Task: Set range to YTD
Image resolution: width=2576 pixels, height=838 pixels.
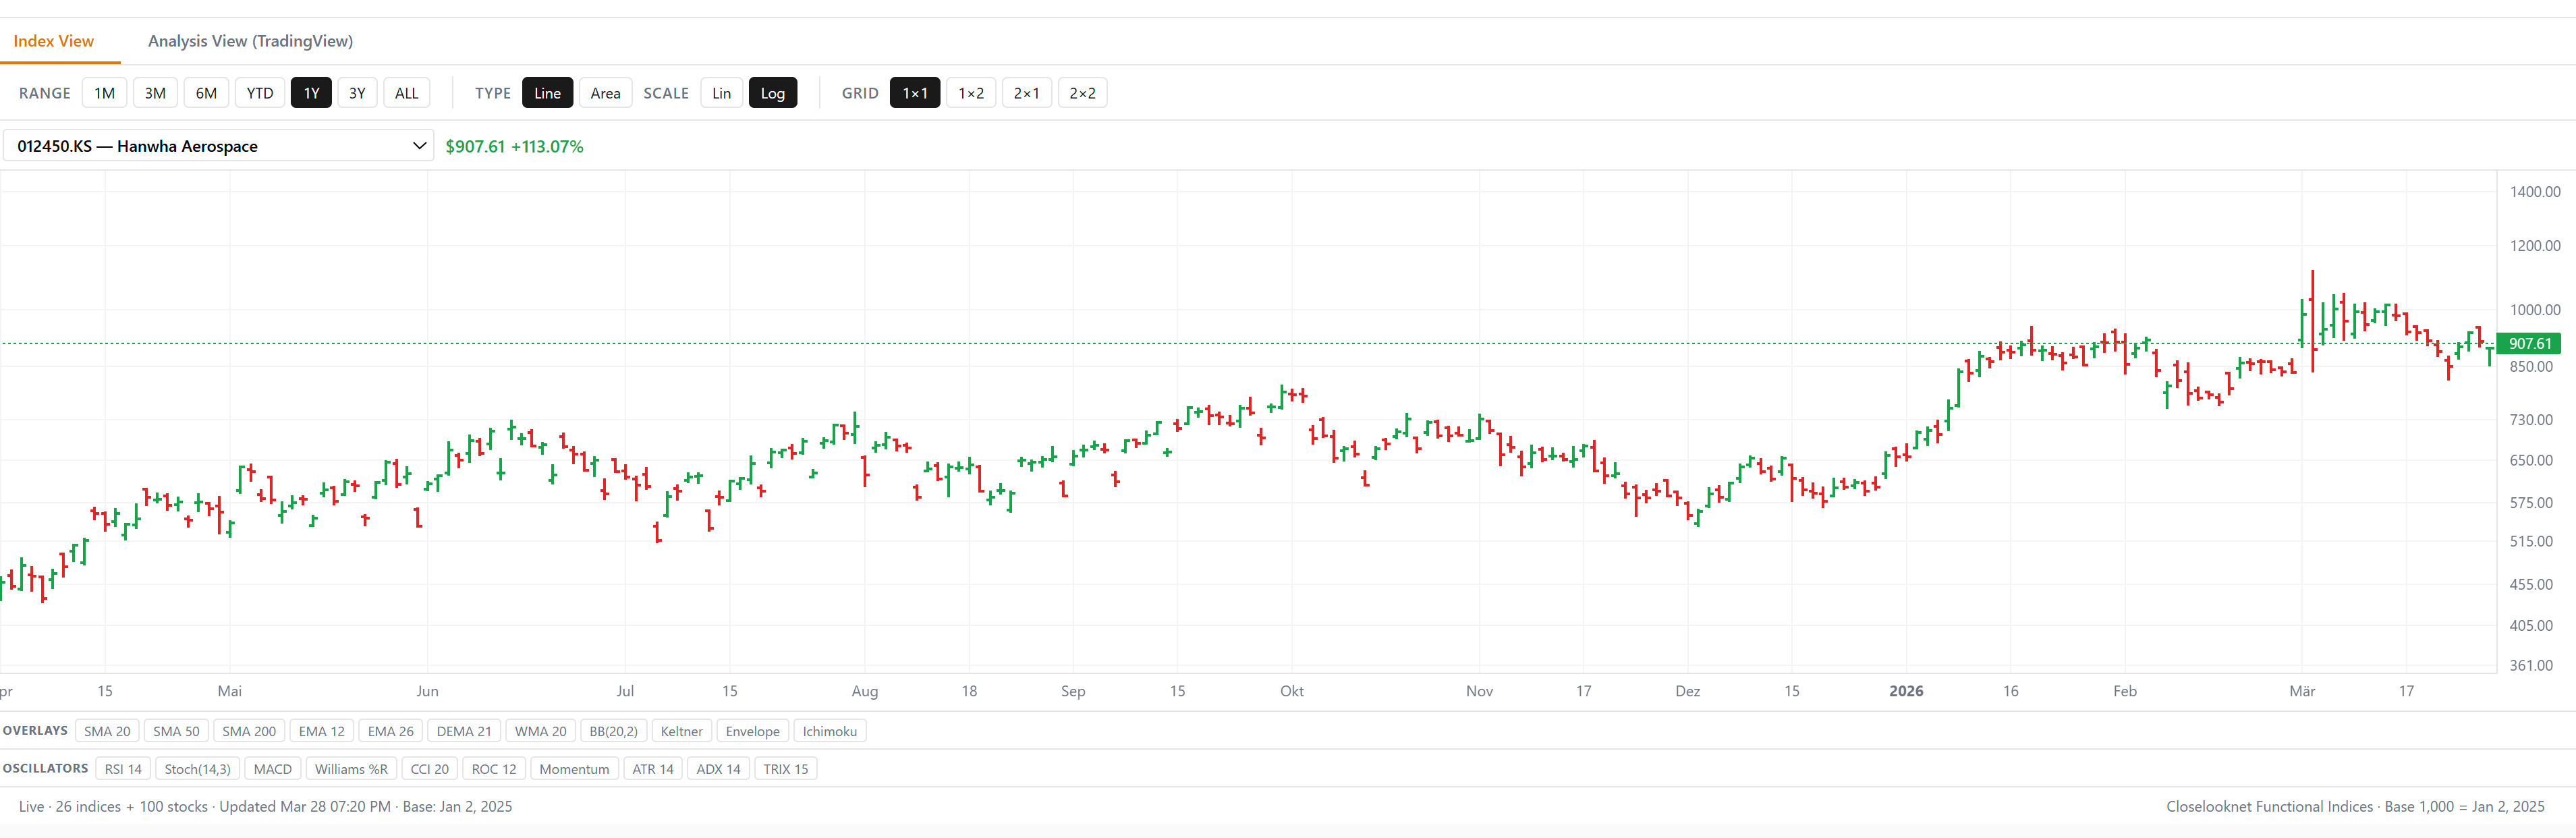Action: click(259, 93)
